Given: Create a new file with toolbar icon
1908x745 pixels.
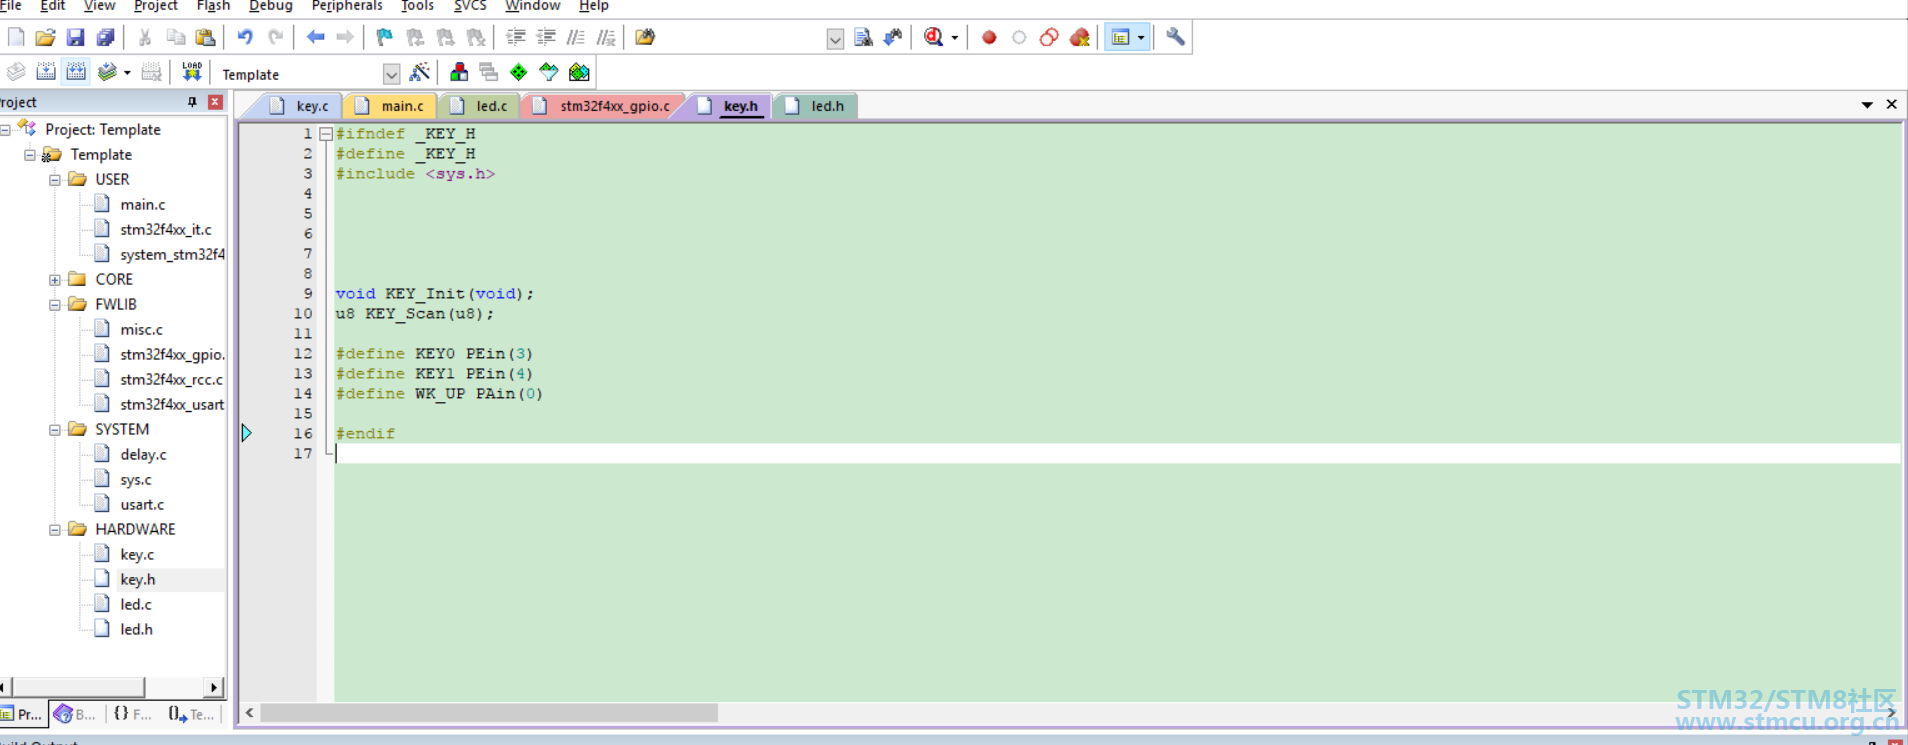Looking at the screenshot, I should (16, 37).
